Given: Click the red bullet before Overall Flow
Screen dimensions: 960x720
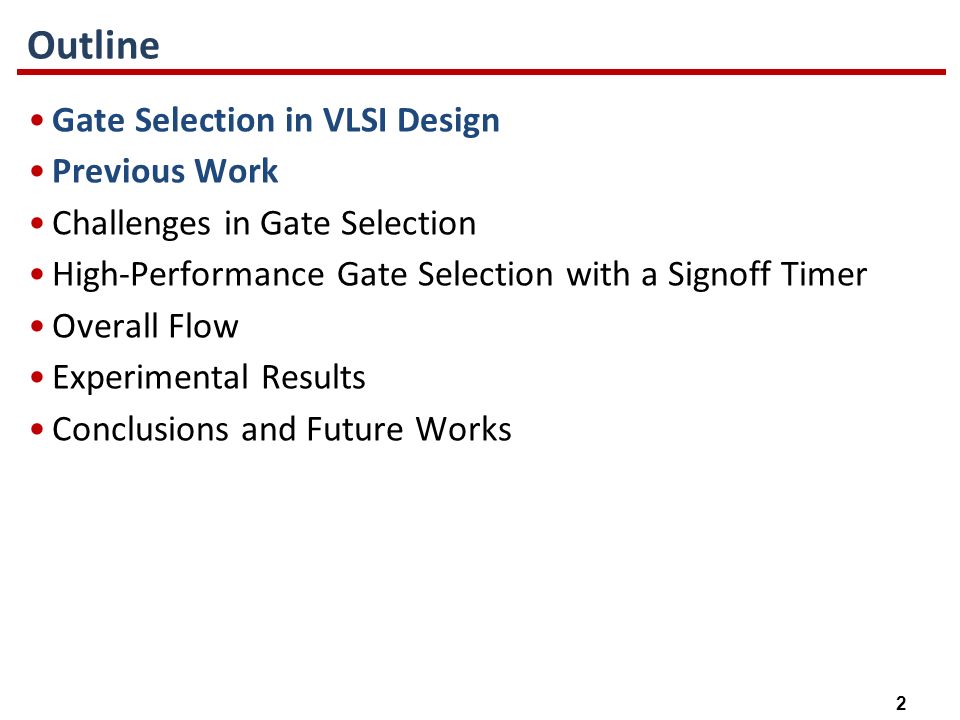Looking at the screenshot, I should (x=37, y=326).
